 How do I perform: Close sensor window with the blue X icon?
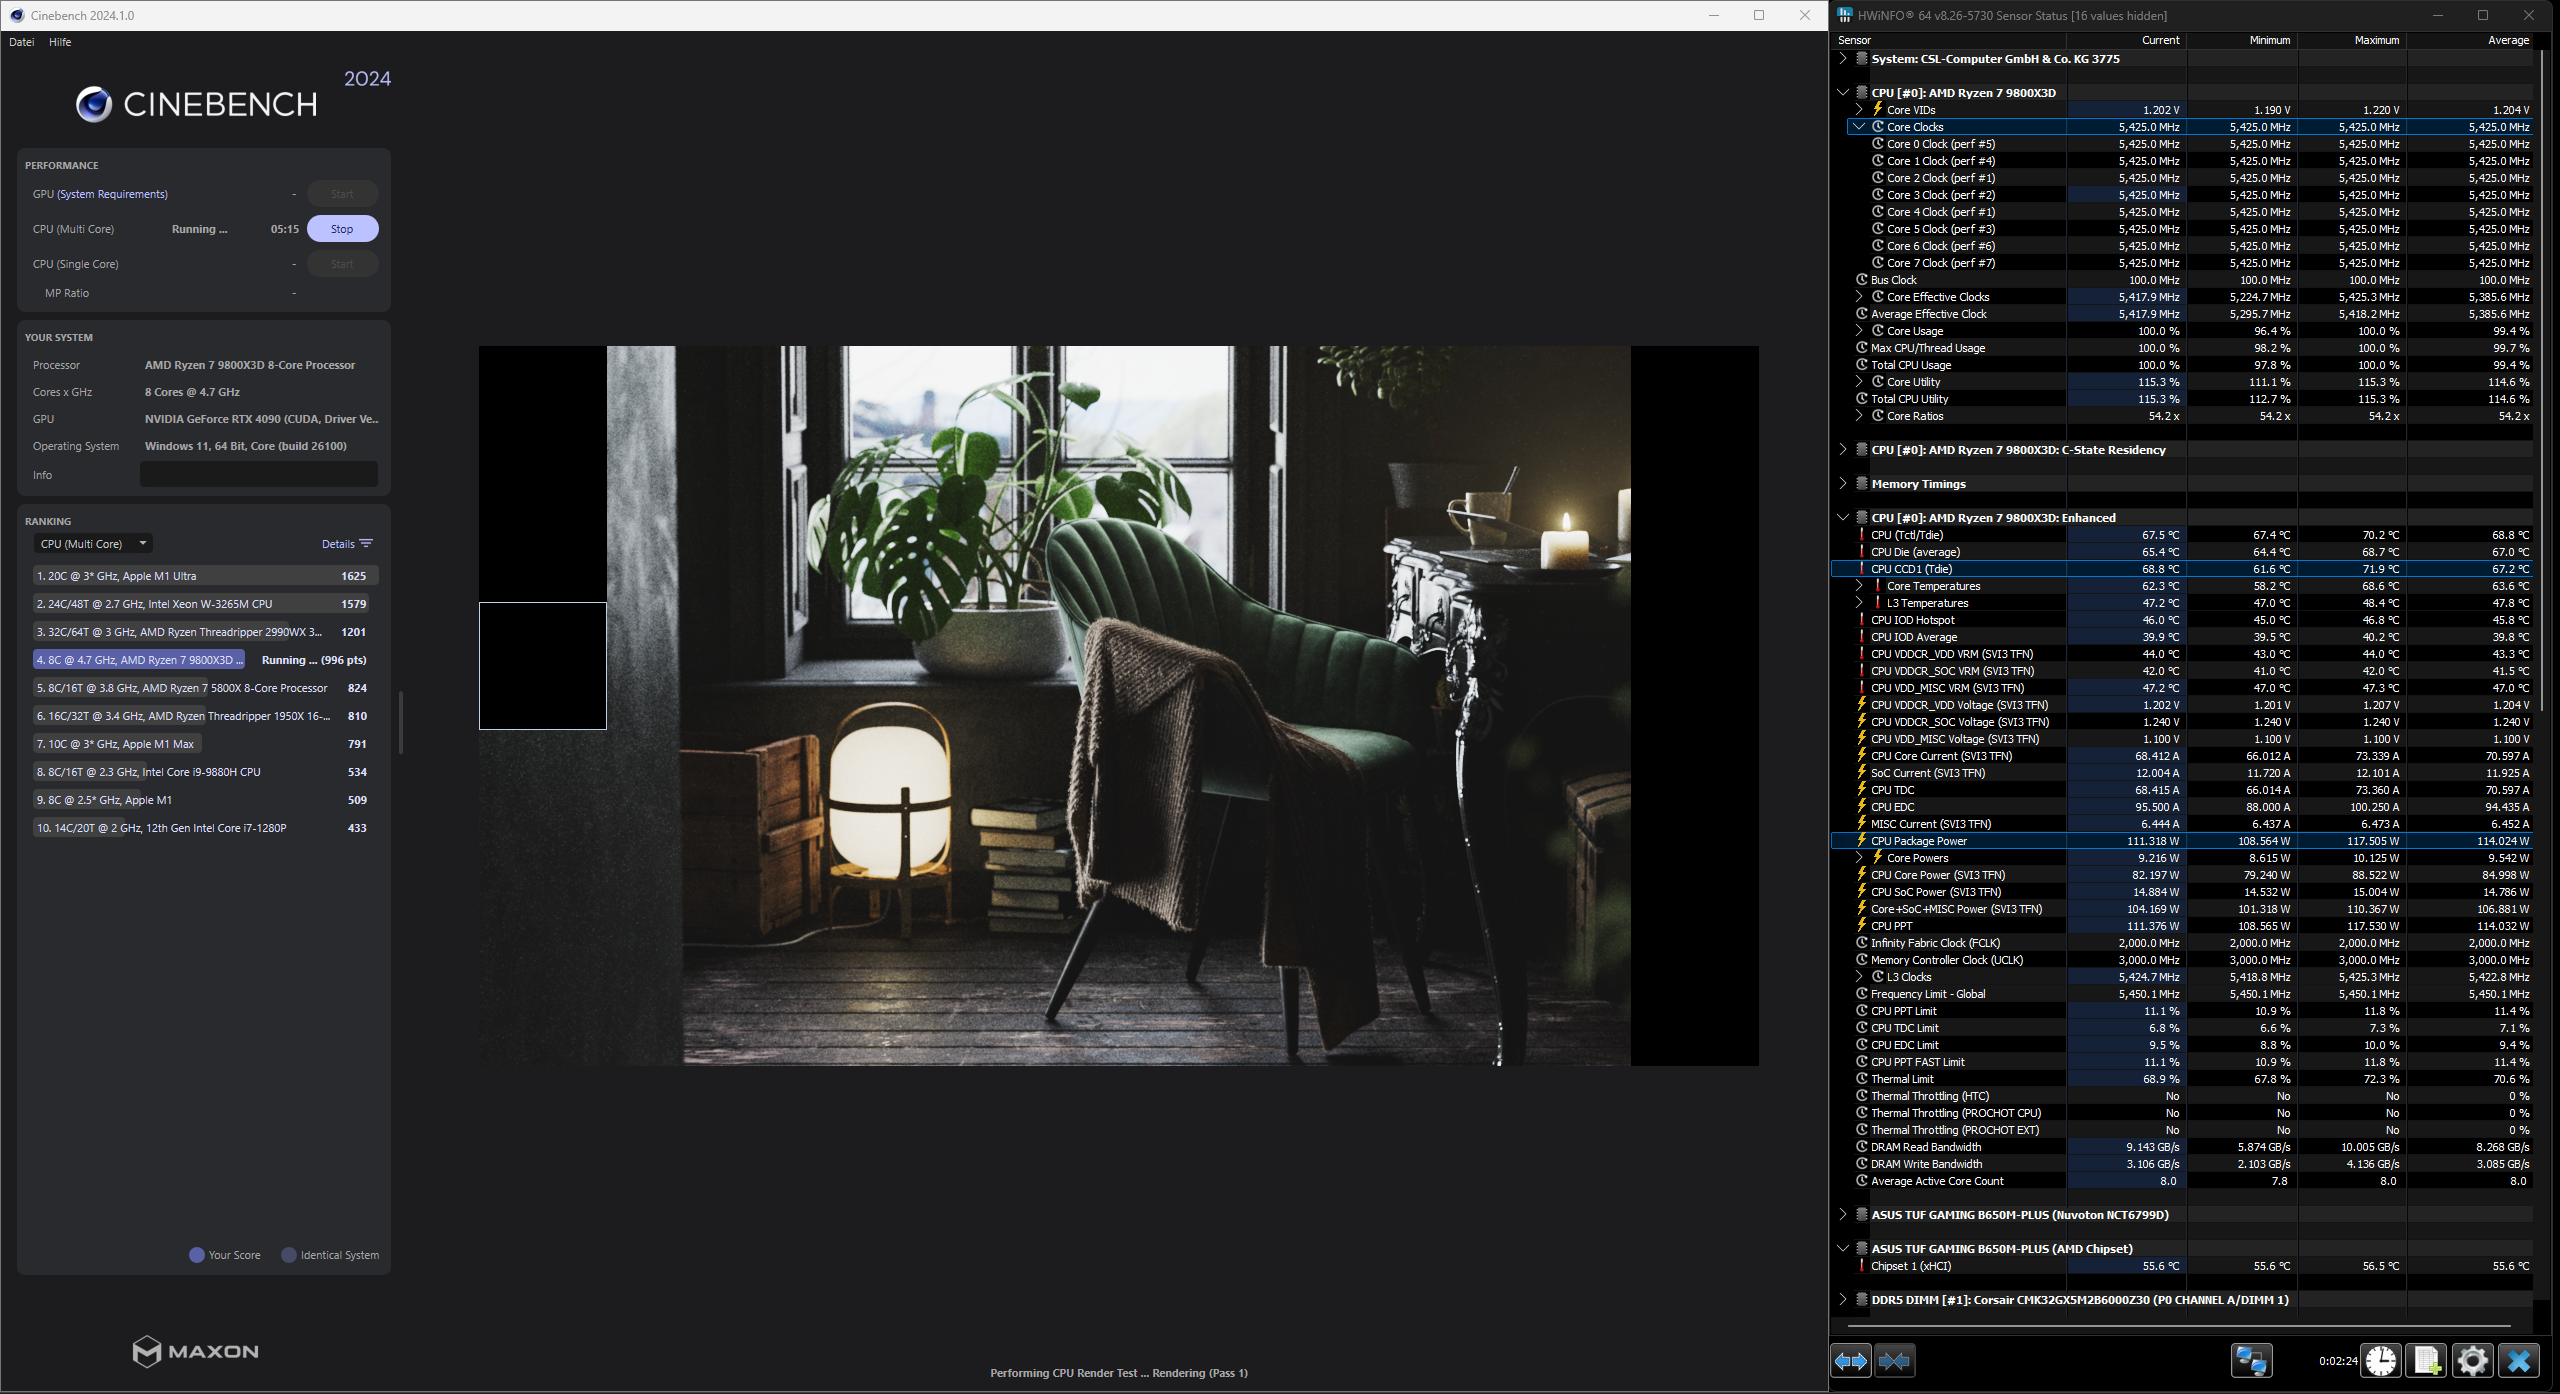coord(2518,1360)
